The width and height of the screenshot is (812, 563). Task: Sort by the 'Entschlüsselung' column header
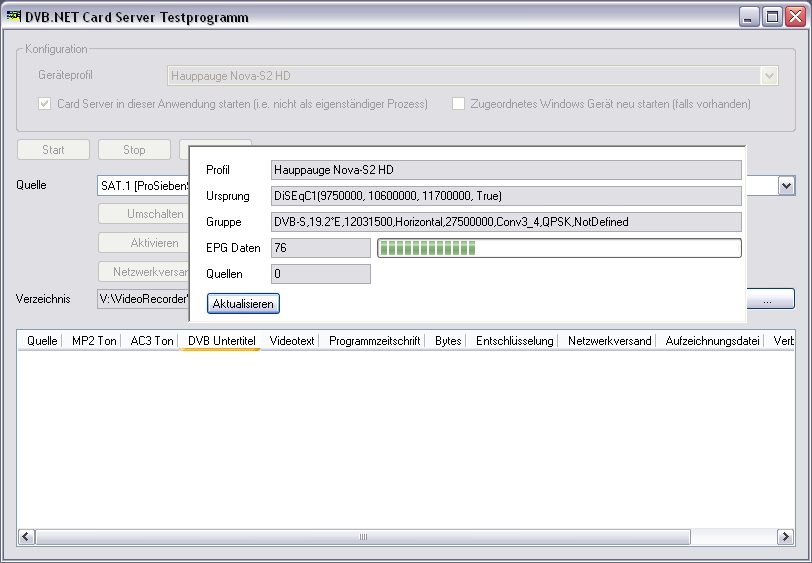(514, 341)
